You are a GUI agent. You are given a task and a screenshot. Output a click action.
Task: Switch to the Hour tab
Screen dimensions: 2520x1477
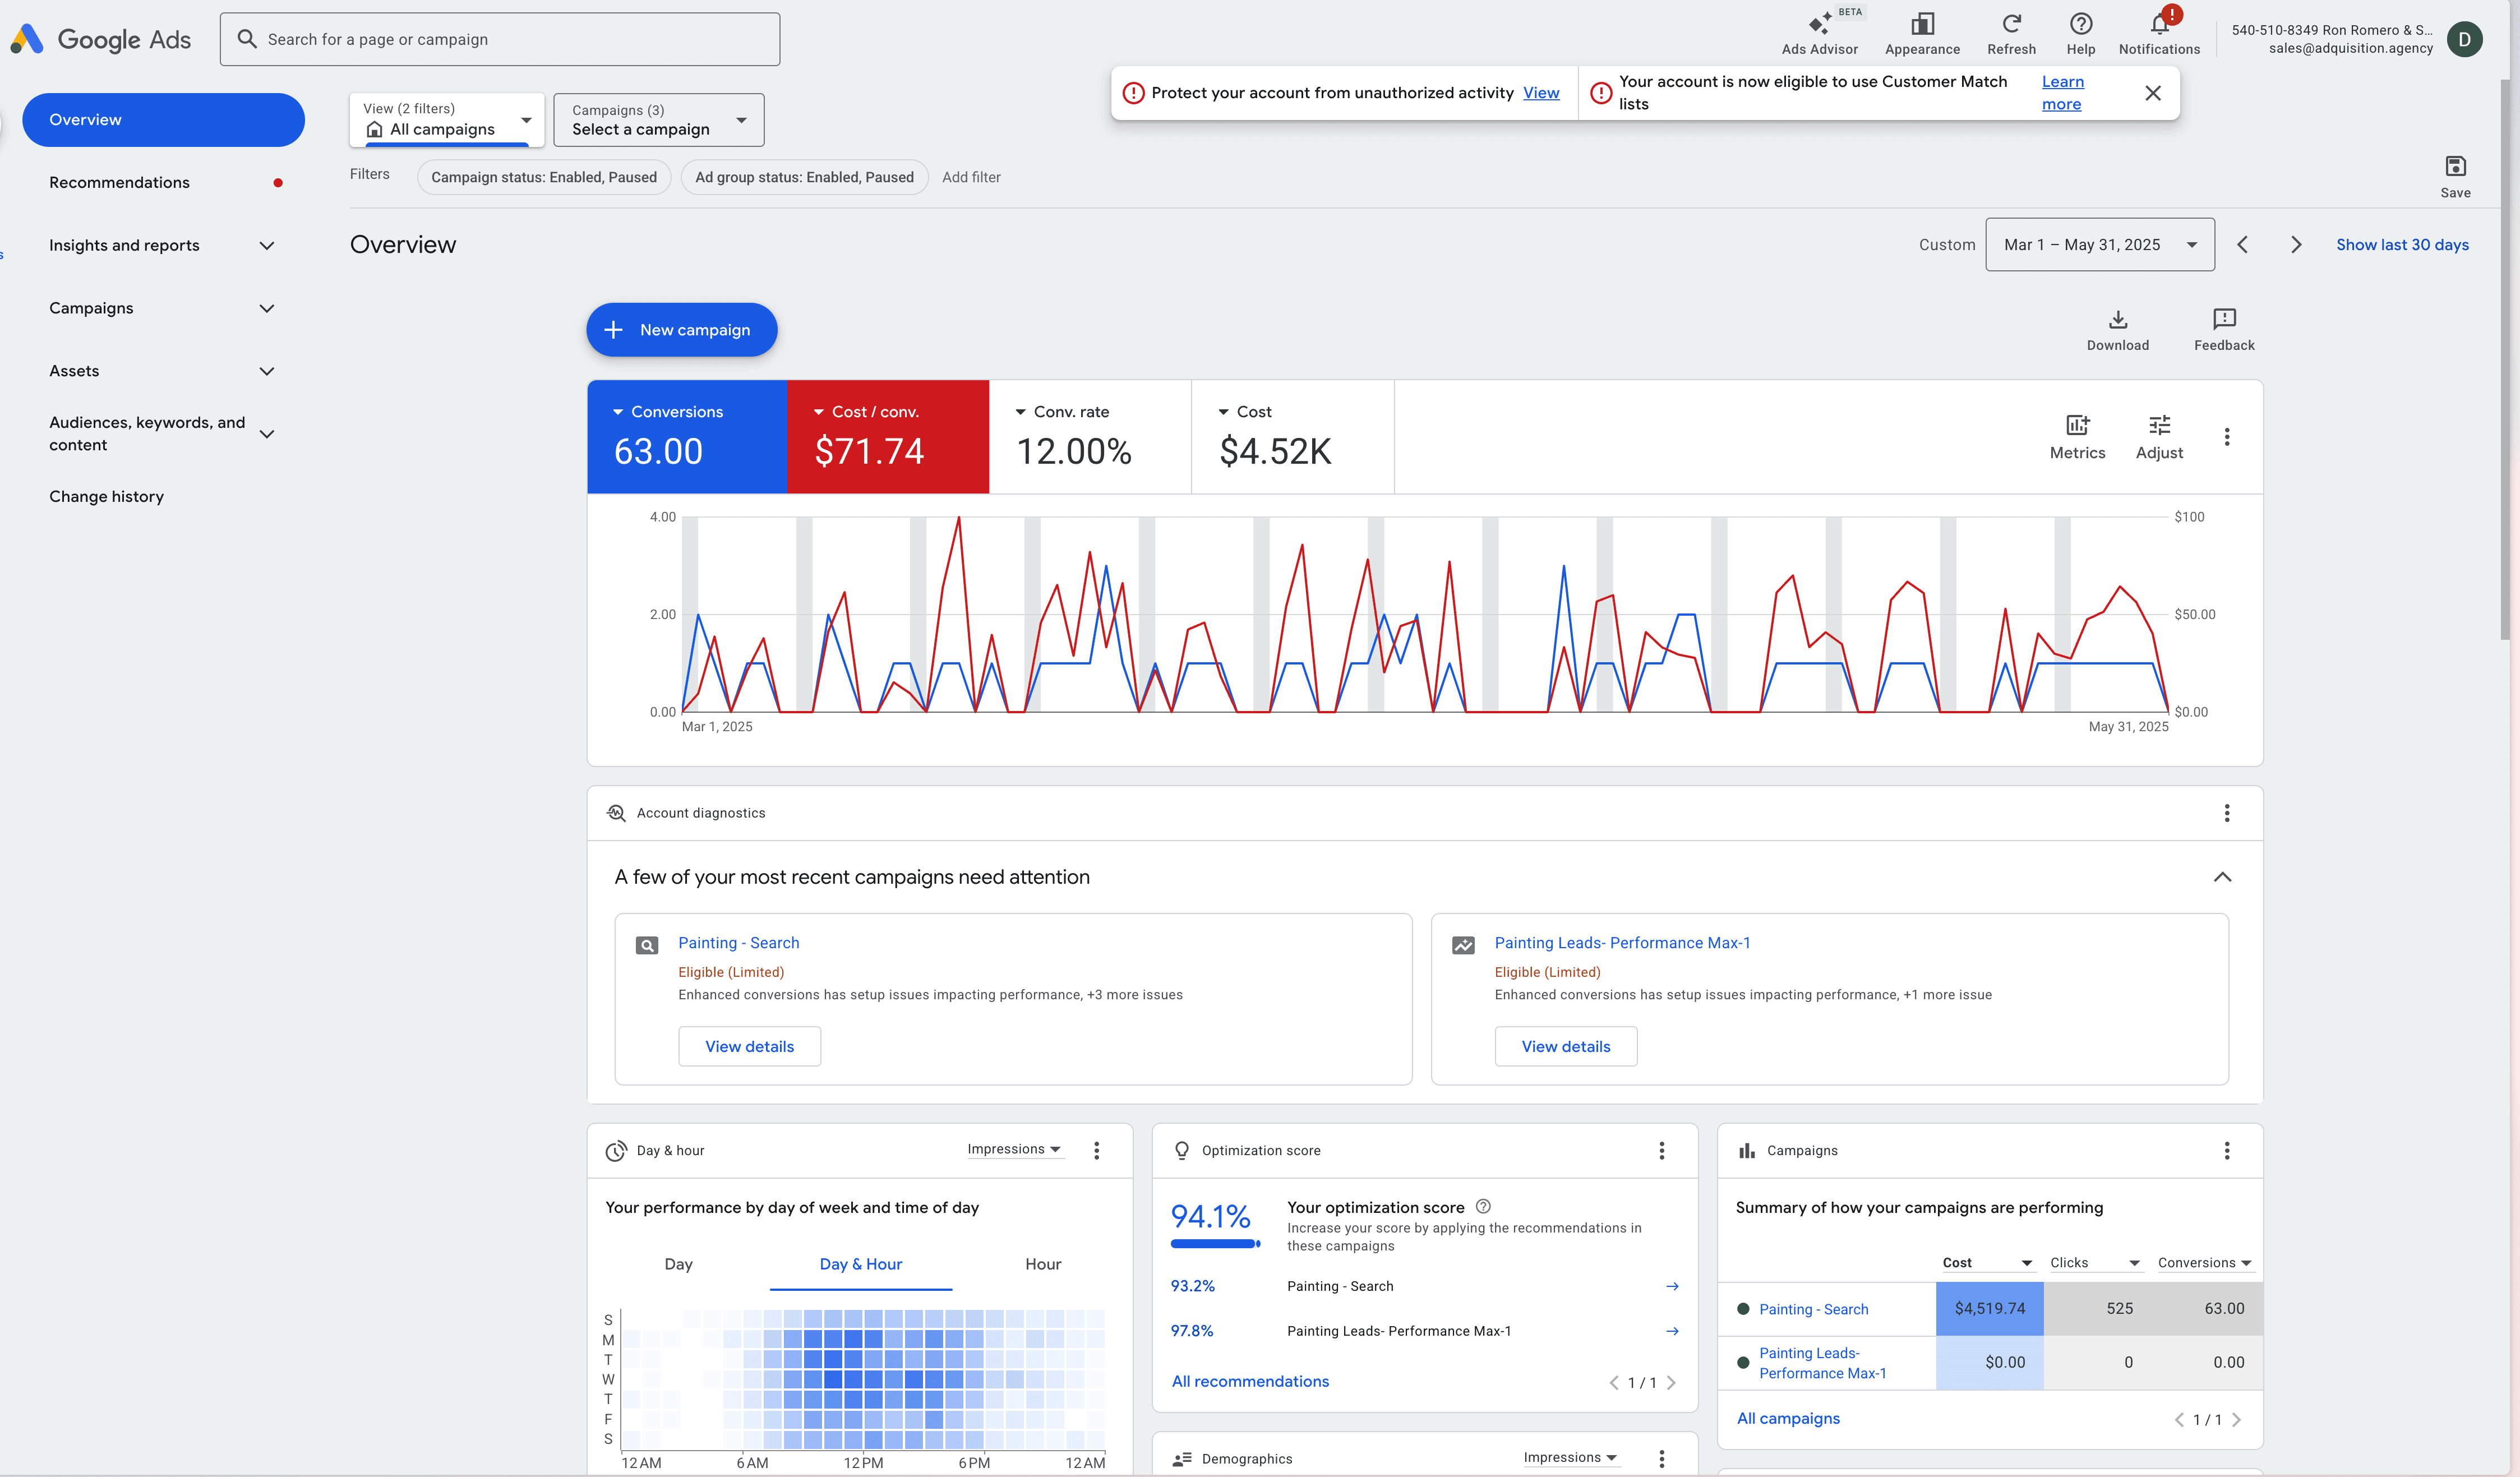click(x=1042, y=1264)
